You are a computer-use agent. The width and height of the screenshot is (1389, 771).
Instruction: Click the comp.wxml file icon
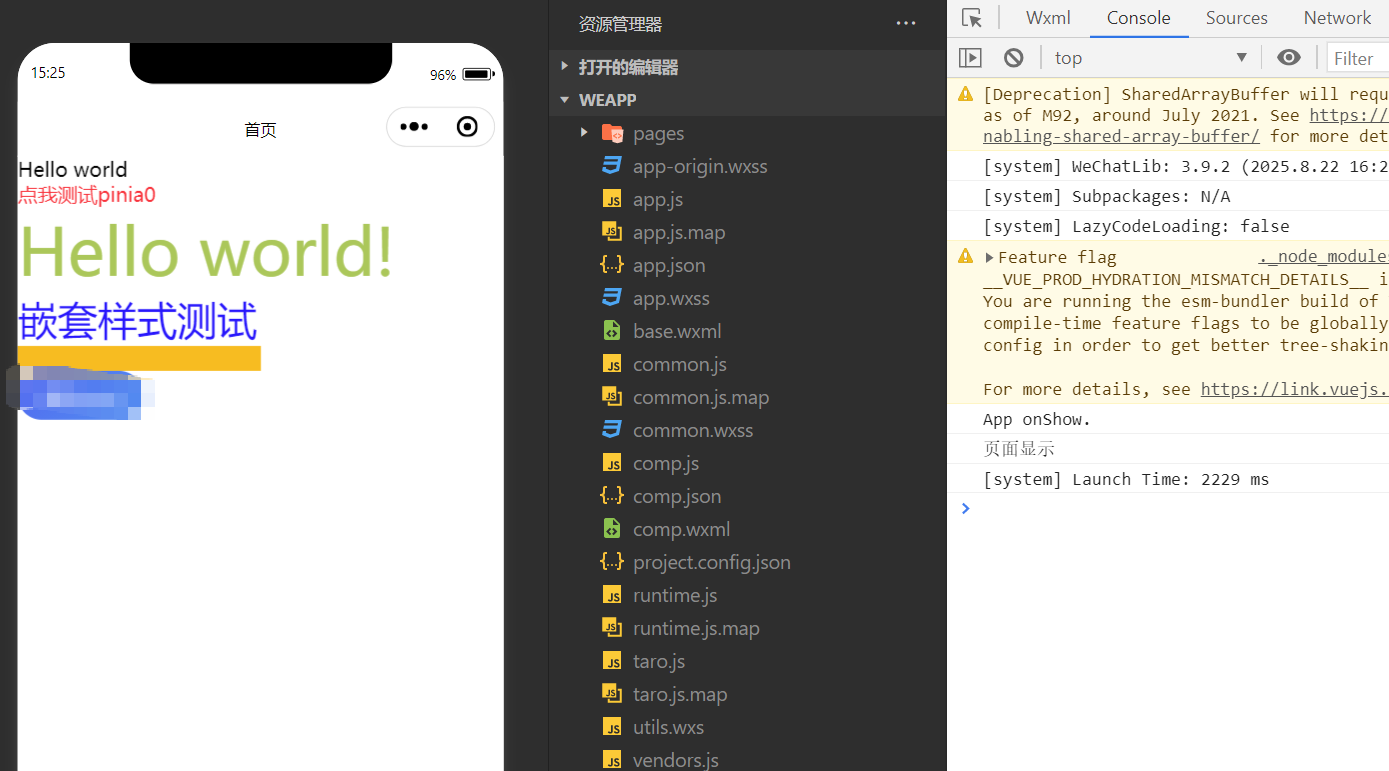tap(612, 529)
